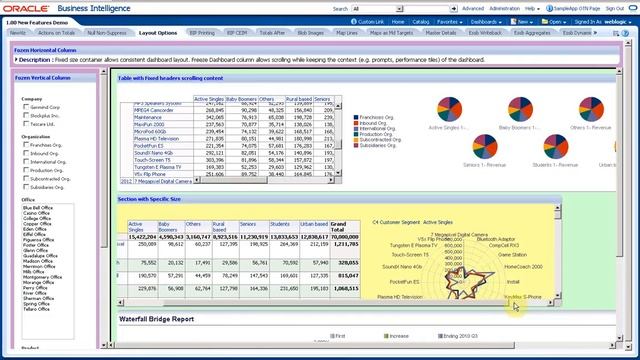Select Blue Bell Office in Office list
Viewport: 640px width, 360px height.
(38, 208)
